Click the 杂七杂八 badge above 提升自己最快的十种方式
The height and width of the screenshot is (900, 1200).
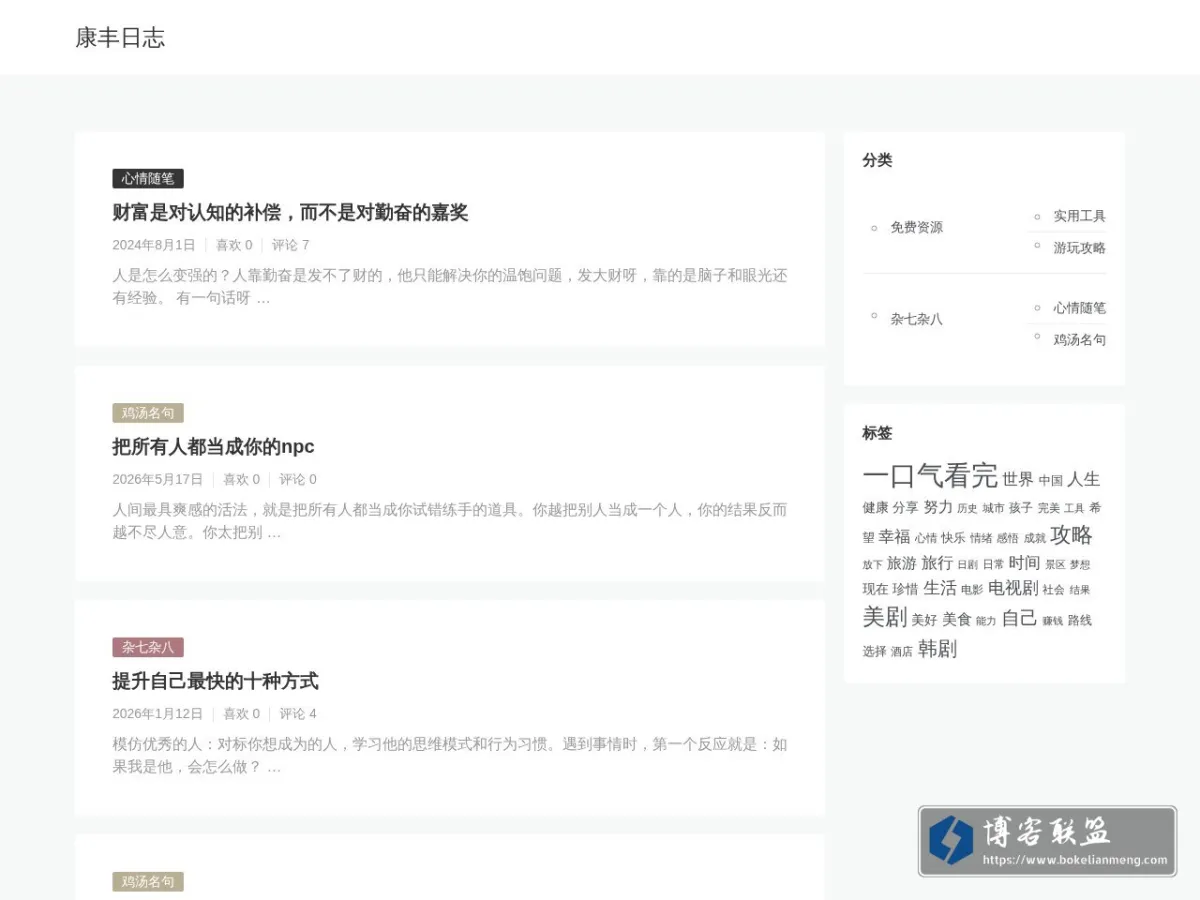point(148,648)
